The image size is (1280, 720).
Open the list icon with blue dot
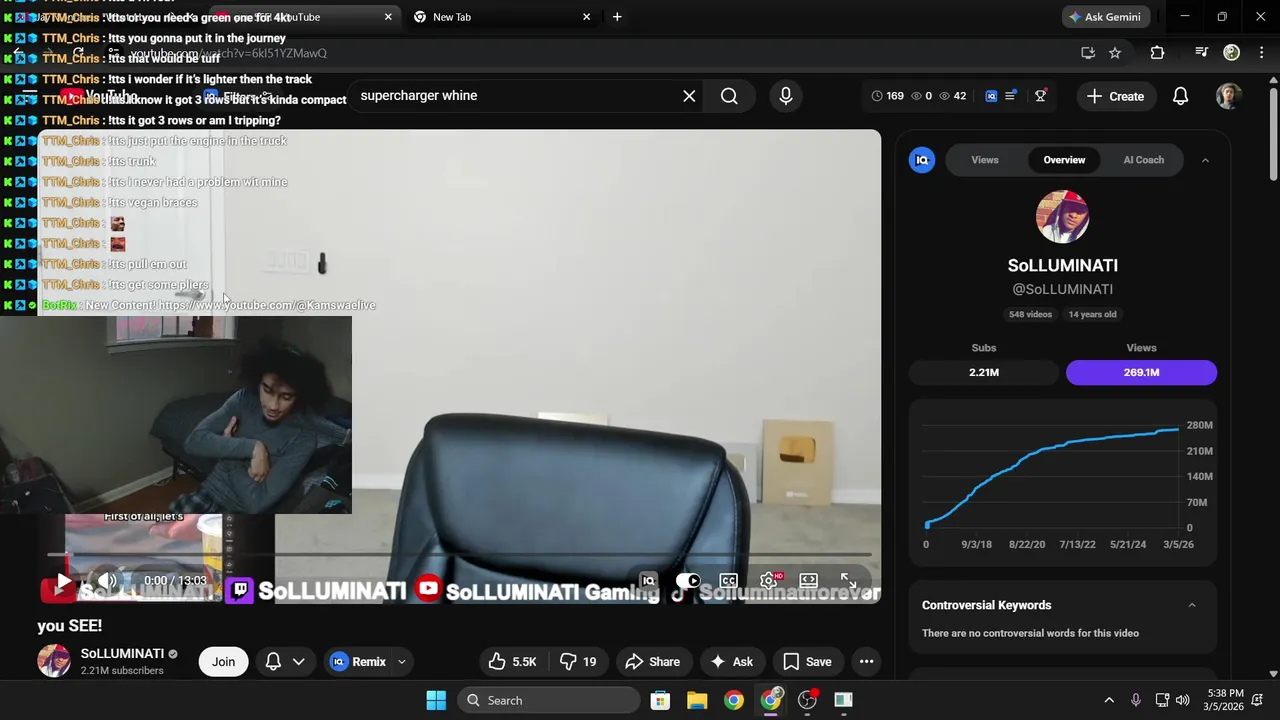[x=1011, y=96]
